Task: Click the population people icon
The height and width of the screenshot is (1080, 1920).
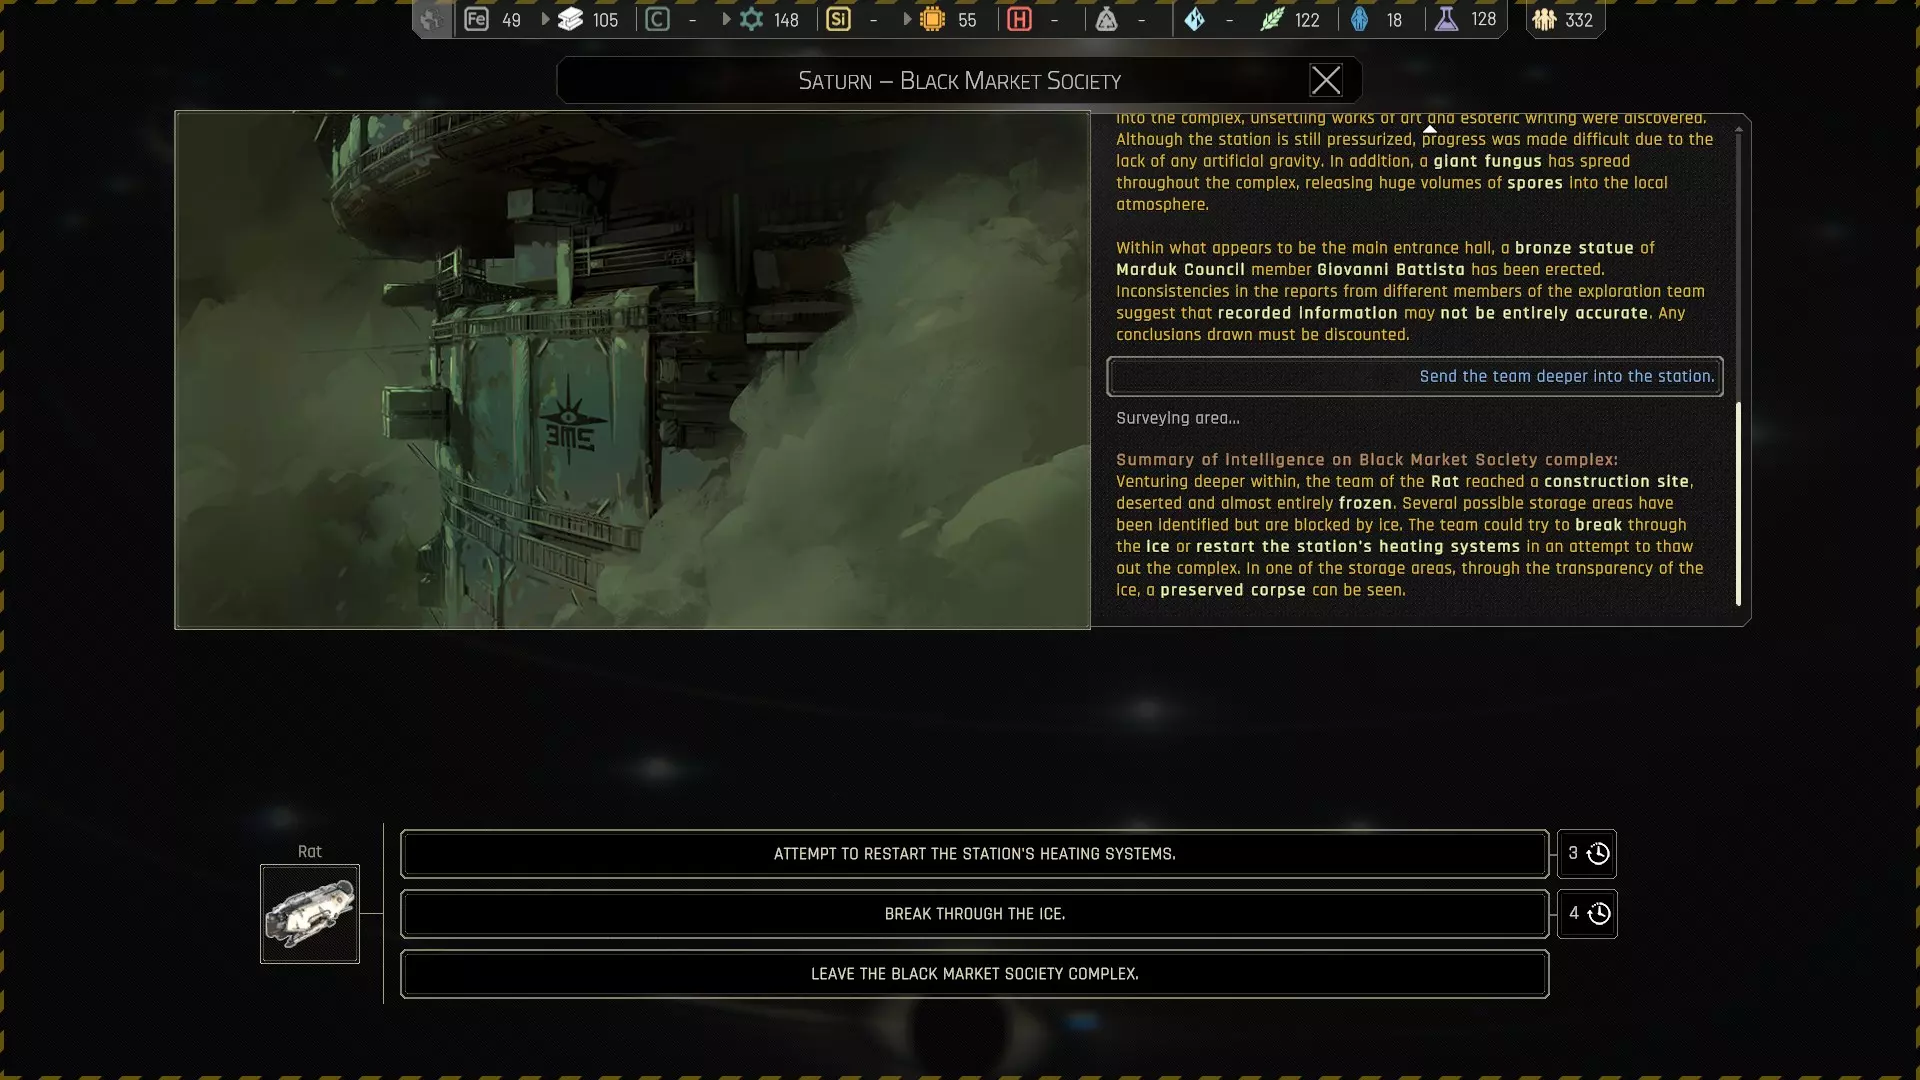Action: point(1545,19)
